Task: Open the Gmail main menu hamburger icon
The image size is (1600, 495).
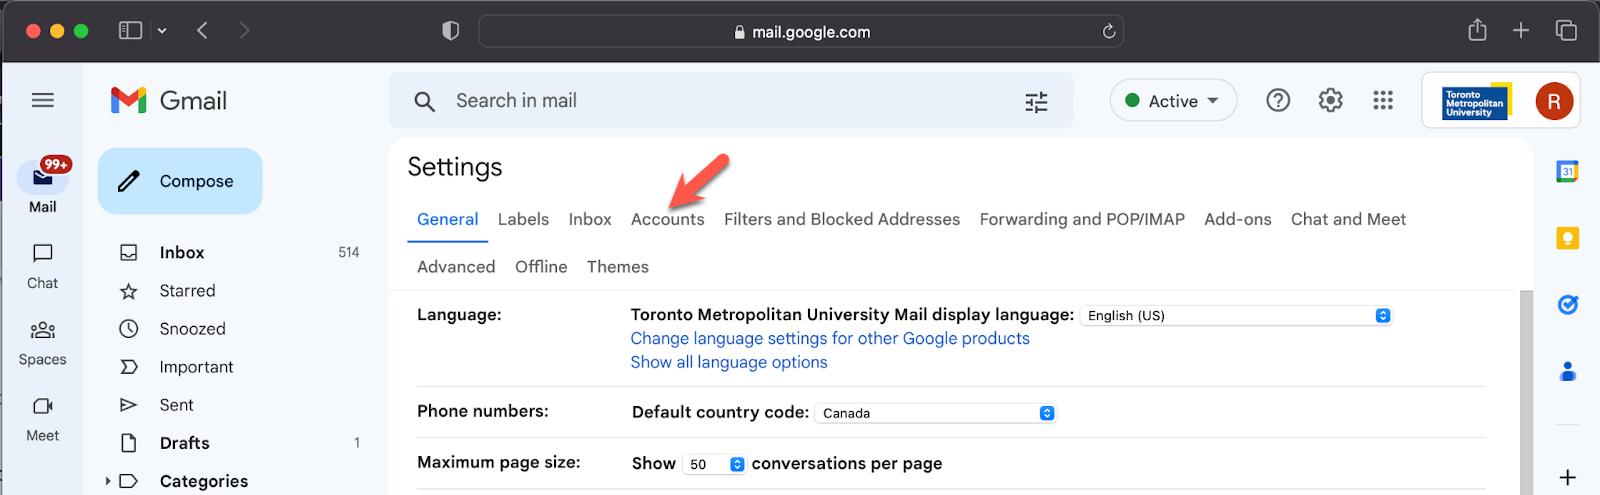Action: coord(42,100)
